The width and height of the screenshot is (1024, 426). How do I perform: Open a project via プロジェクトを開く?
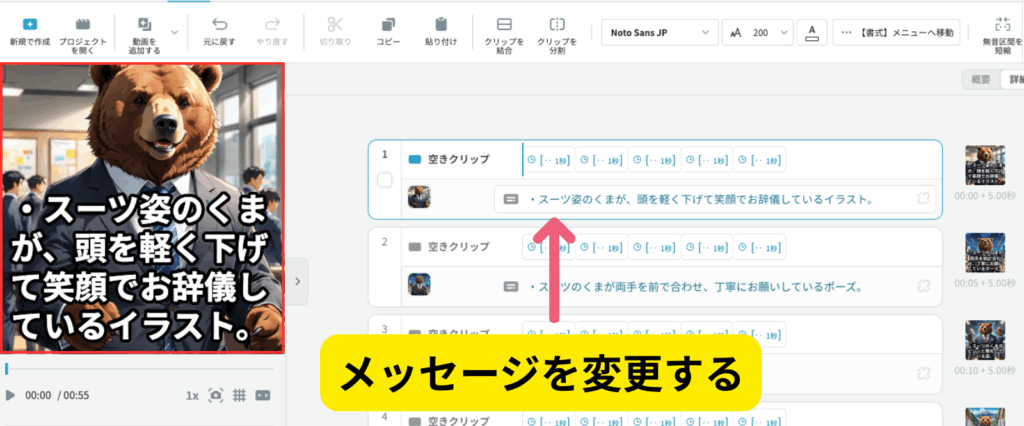(82, 35)
